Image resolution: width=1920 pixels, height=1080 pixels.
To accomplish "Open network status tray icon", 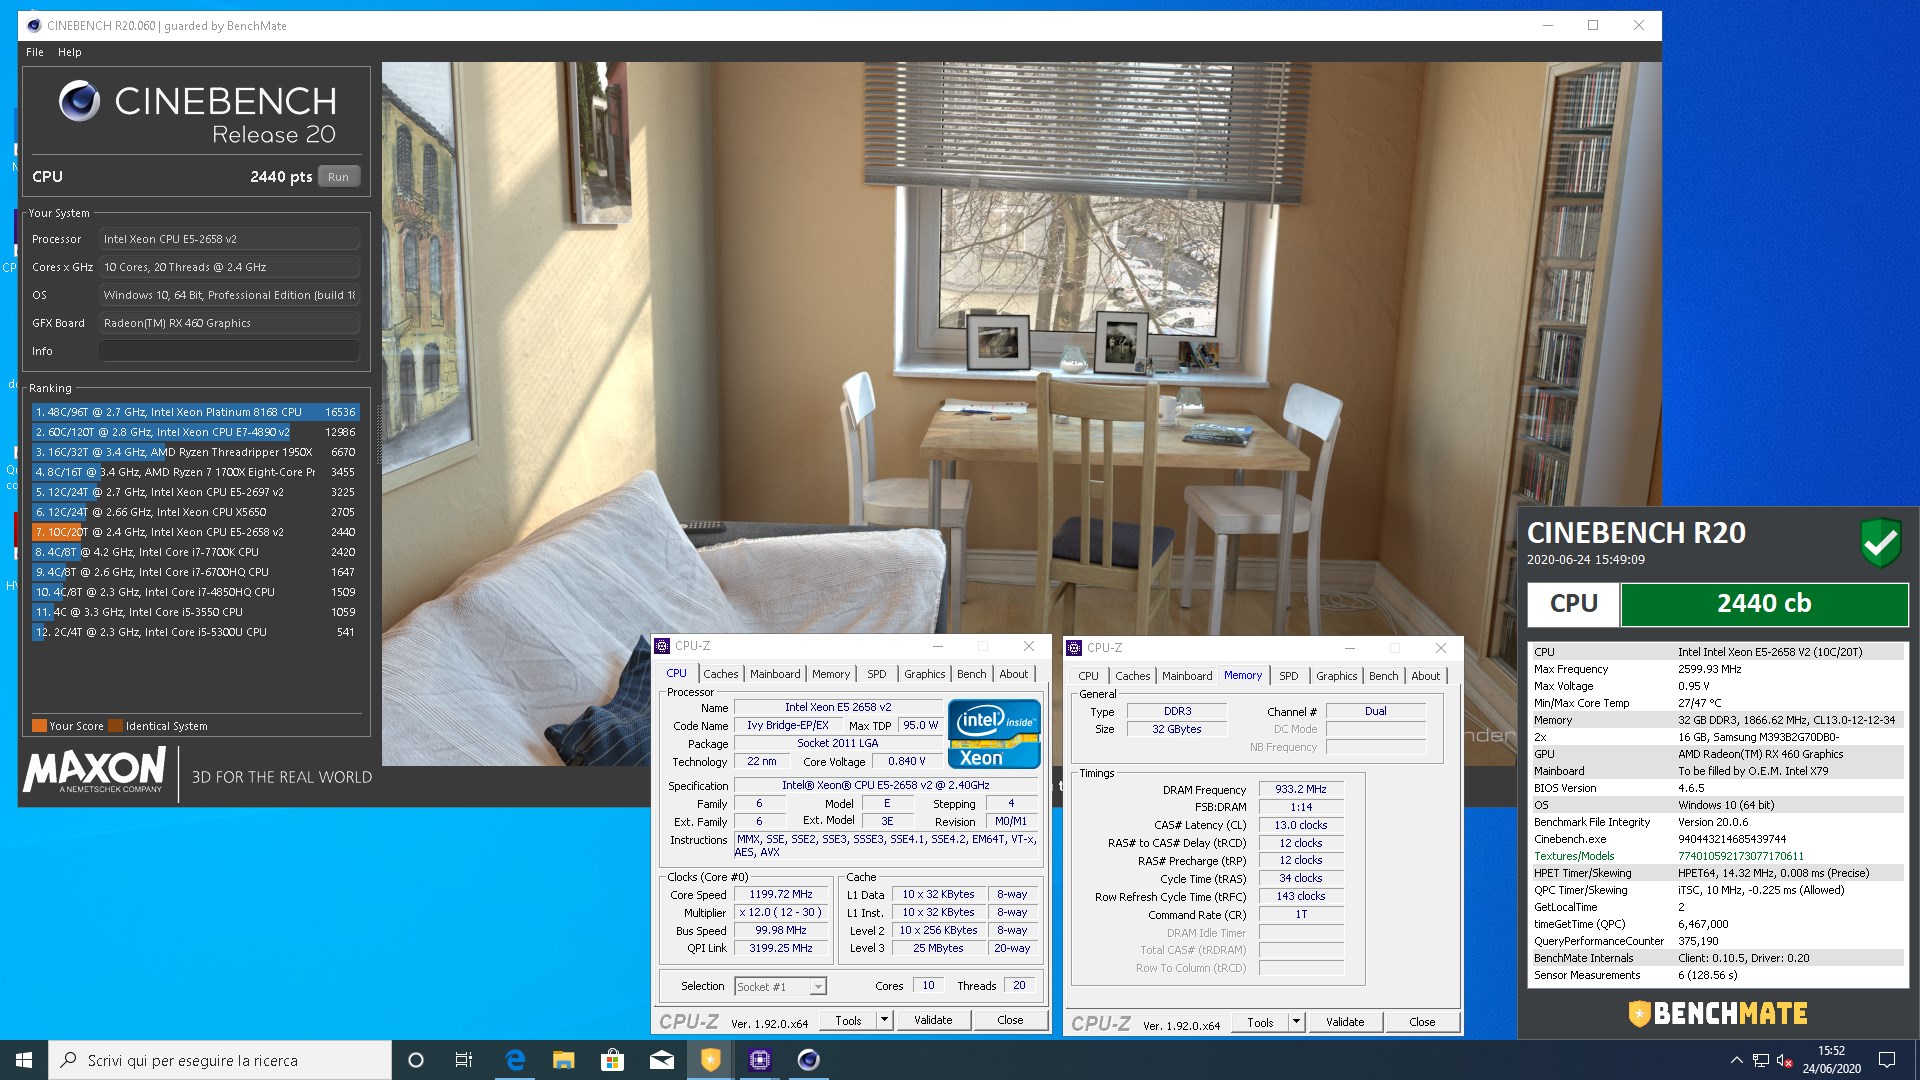I will pyautogui.click(x=1761, y=1060).
